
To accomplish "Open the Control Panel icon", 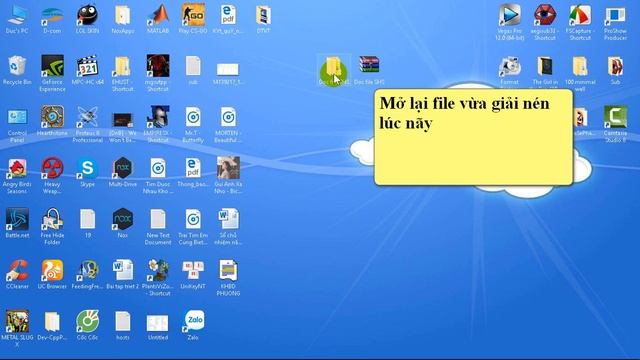I will click(17, 125).
